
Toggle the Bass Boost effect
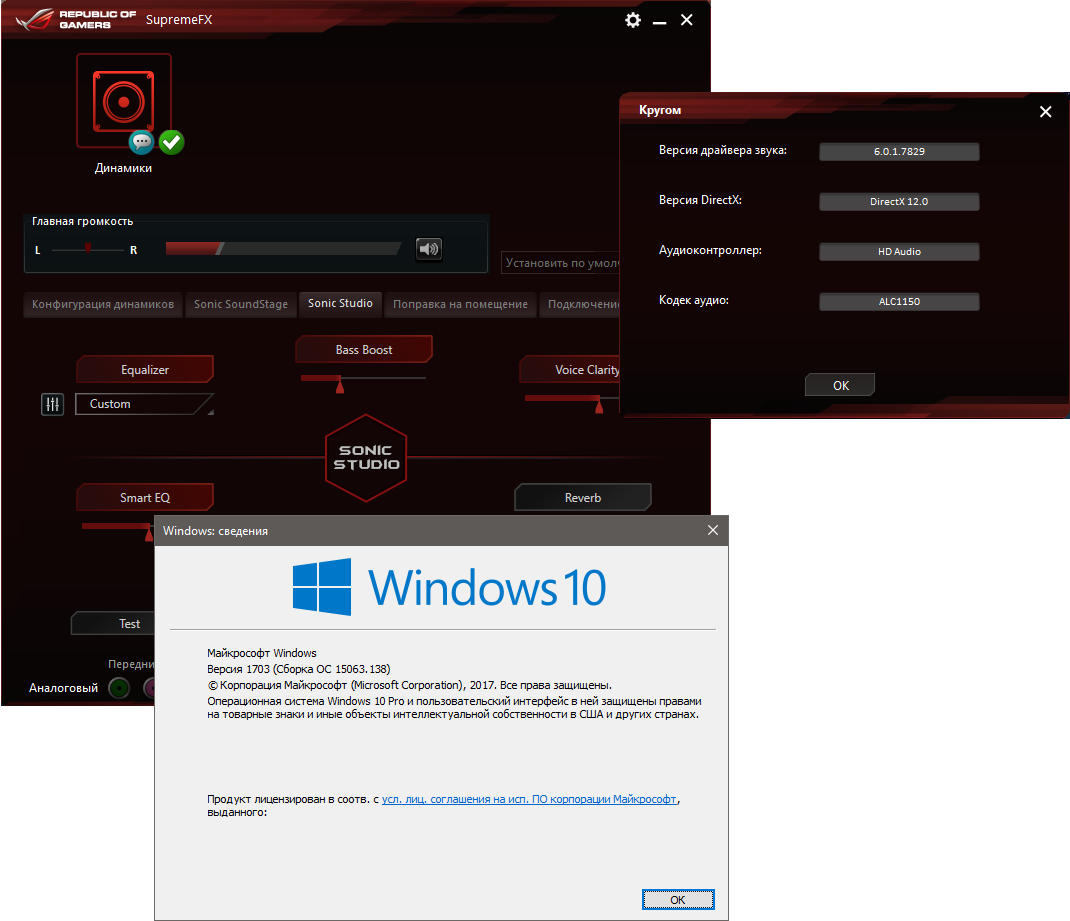click(x=364, y=349)
